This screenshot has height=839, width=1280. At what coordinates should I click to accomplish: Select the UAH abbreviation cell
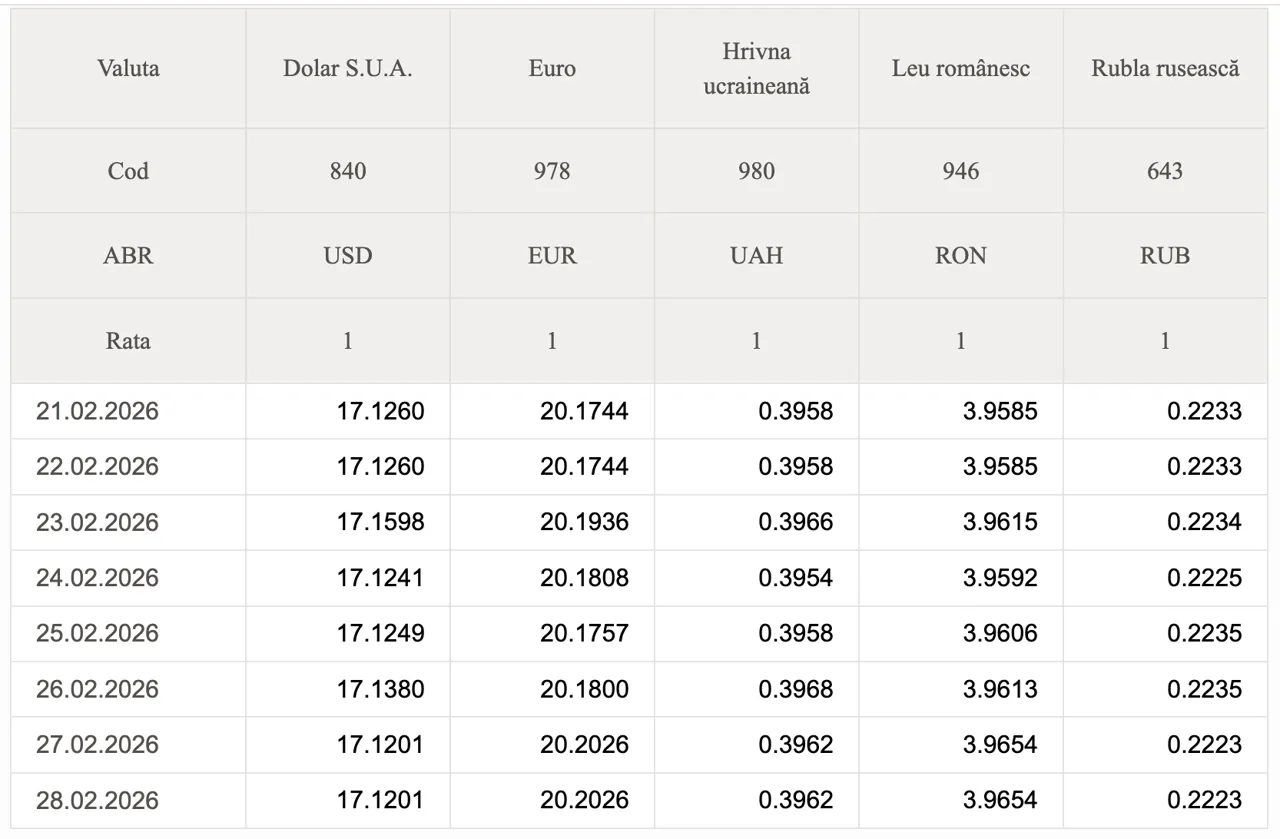pyautogui.click(x=756, y=256)
